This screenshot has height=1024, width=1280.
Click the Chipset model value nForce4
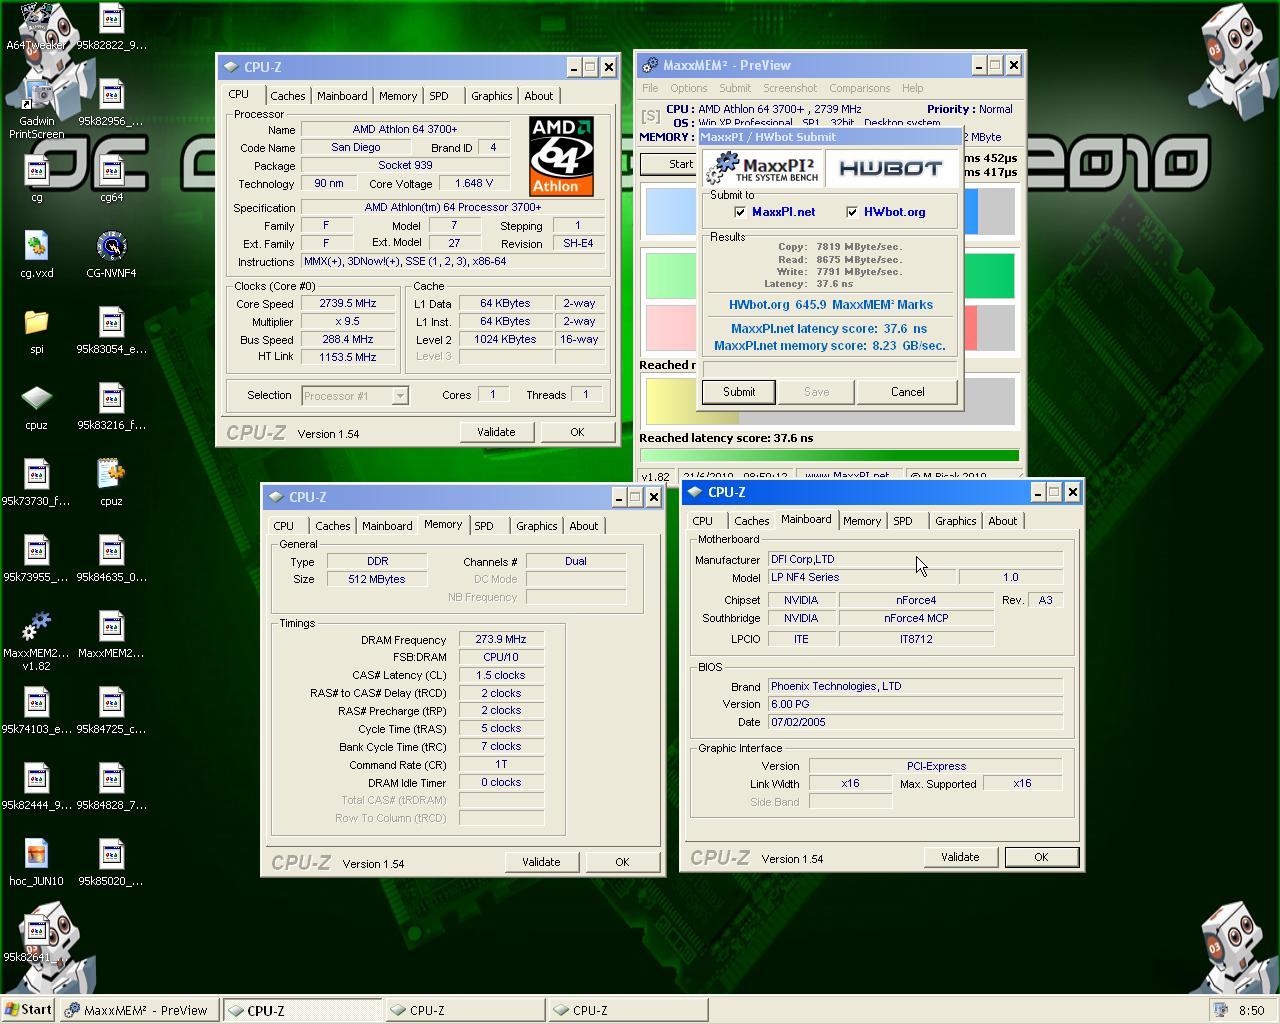[x=915, y=600]
